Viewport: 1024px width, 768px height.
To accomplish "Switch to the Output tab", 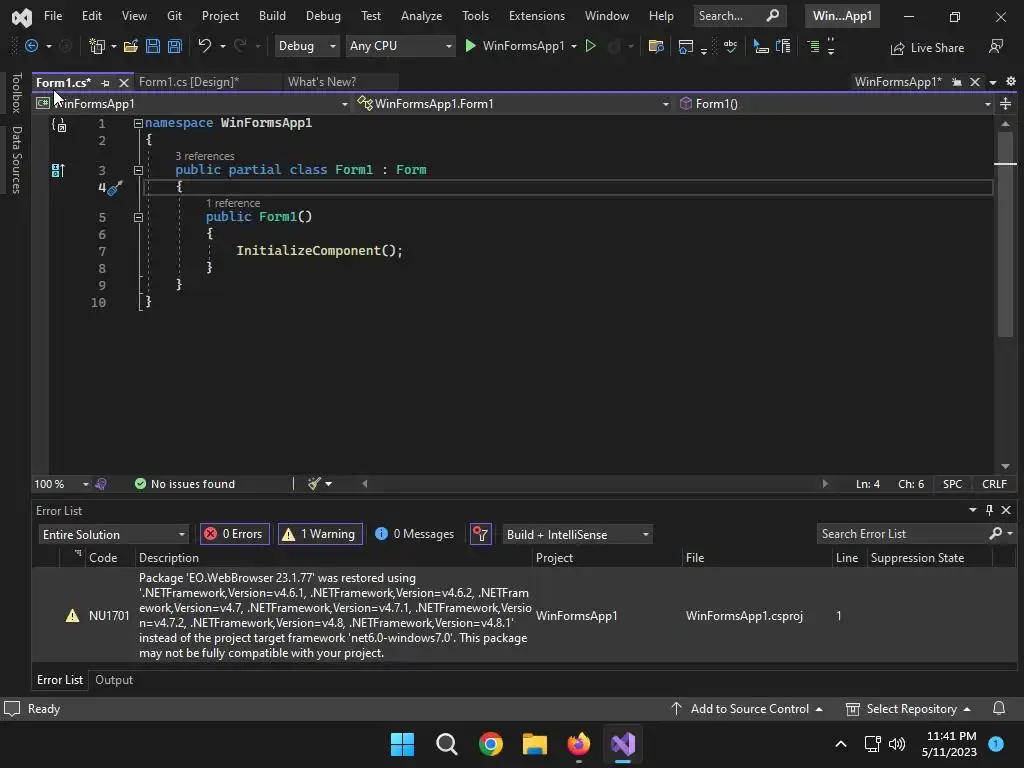I will click(x=114, y=680).
